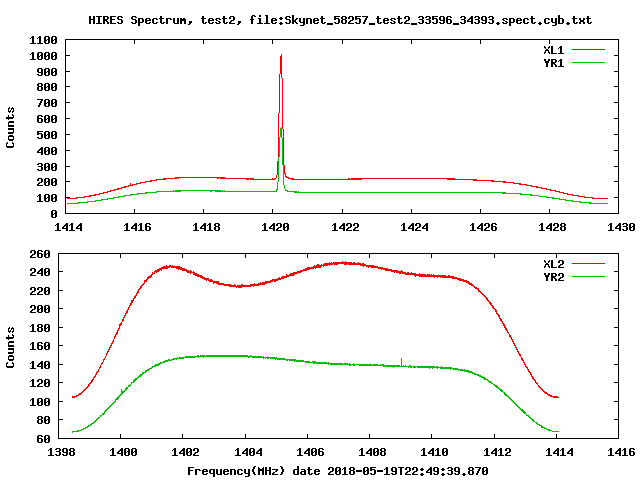The height and width of the screenshot is (480, 640).
Task: Click the Counts label of the XL2/YR2 plot
Action: coord(10,347)
